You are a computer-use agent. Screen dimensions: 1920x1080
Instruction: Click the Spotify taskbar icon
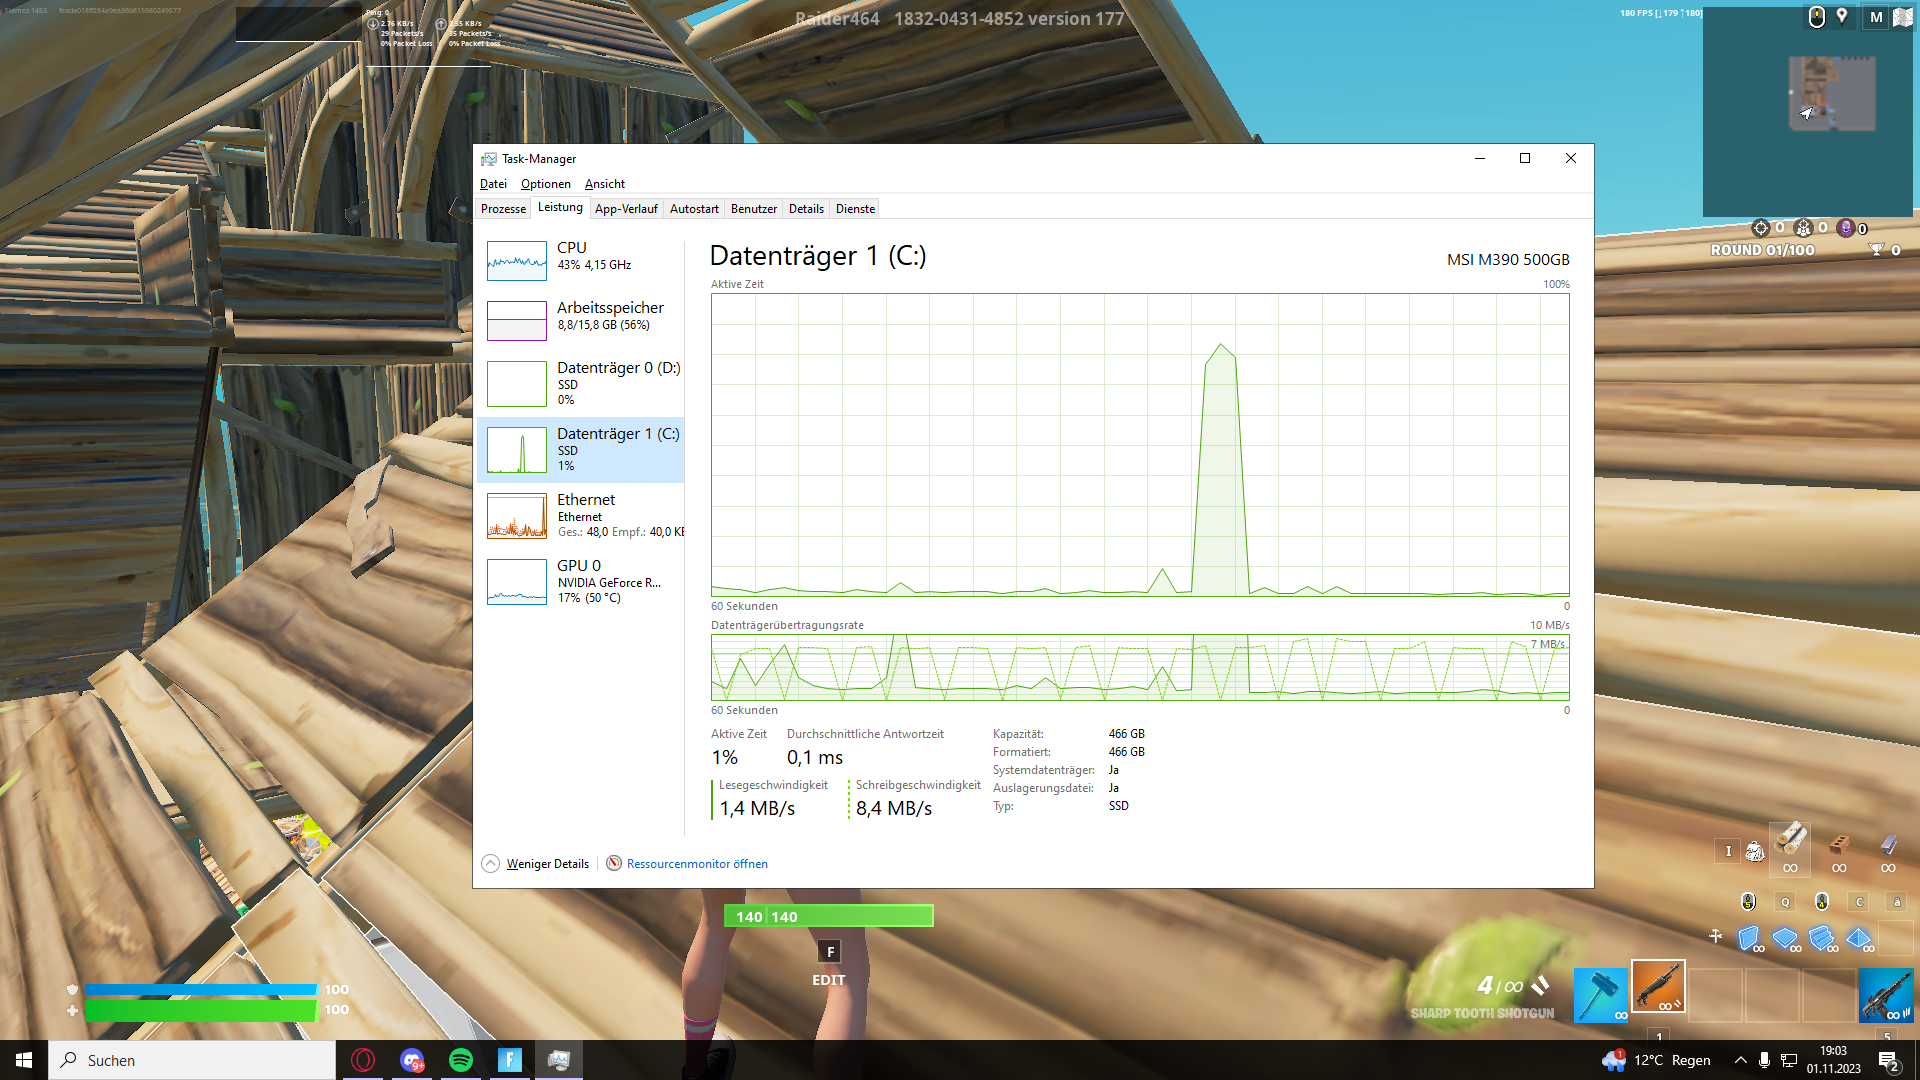coord(461,1060)
